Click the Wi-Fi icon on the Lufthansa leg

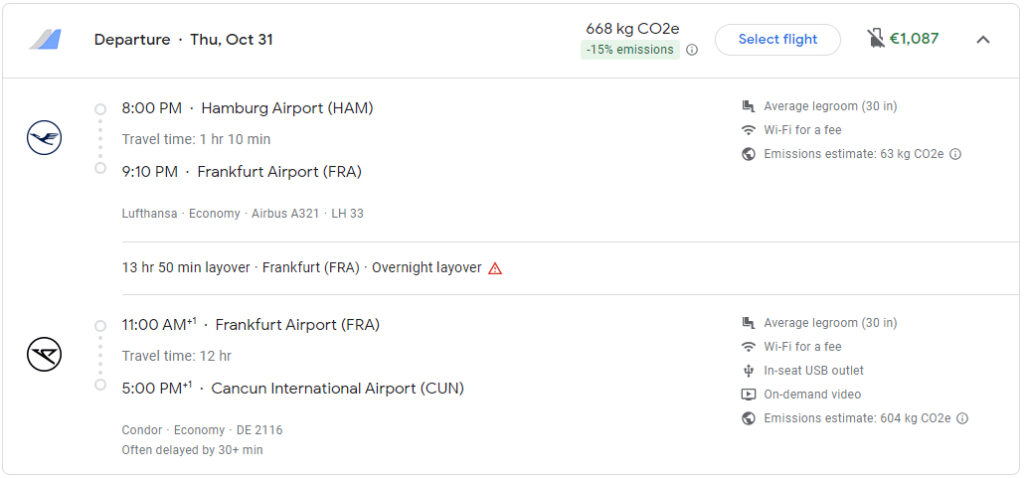[x=748, y=130]
